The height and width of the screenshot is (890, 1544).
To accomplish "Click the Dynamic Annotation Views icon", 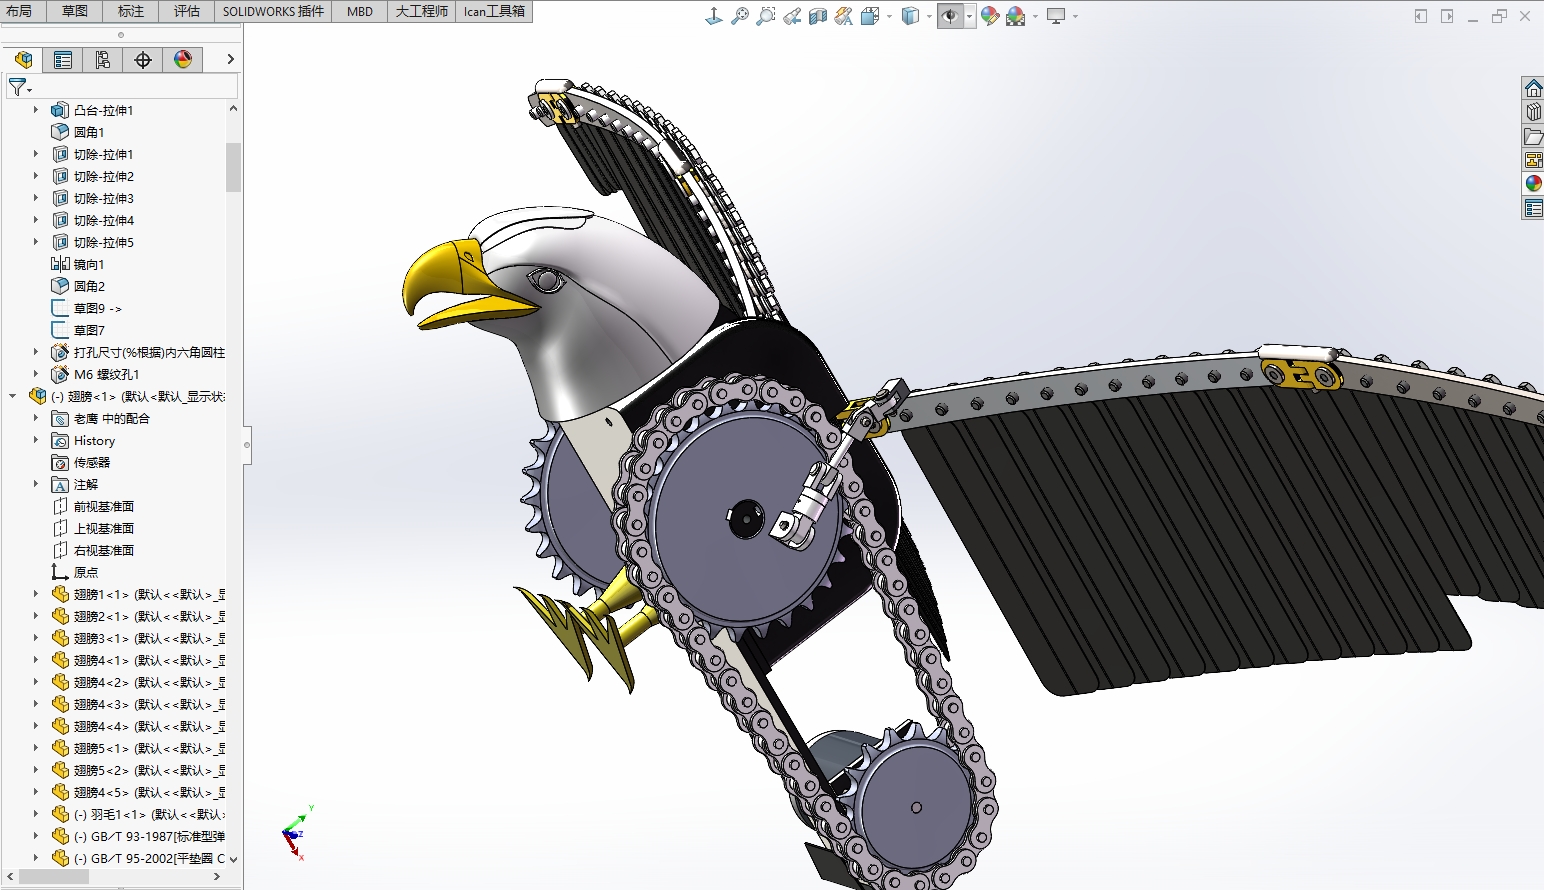I will [x=844, y=16].
